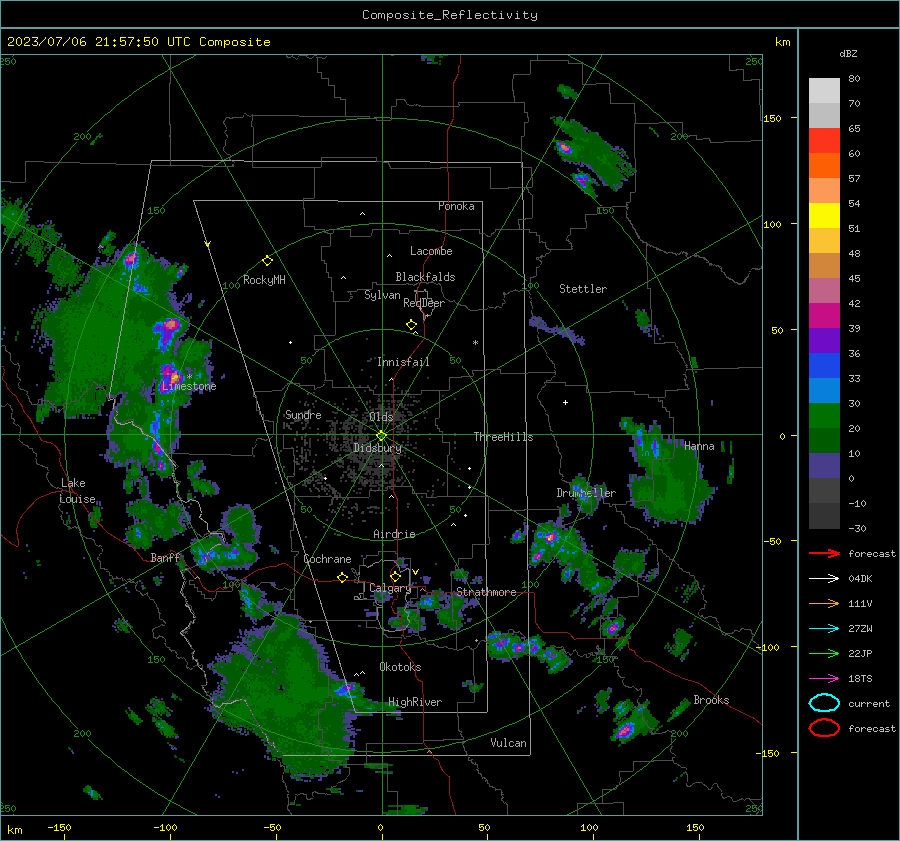
Task: Select the magenta swatch below 42 dBZ
Action: tap(824, 315)
